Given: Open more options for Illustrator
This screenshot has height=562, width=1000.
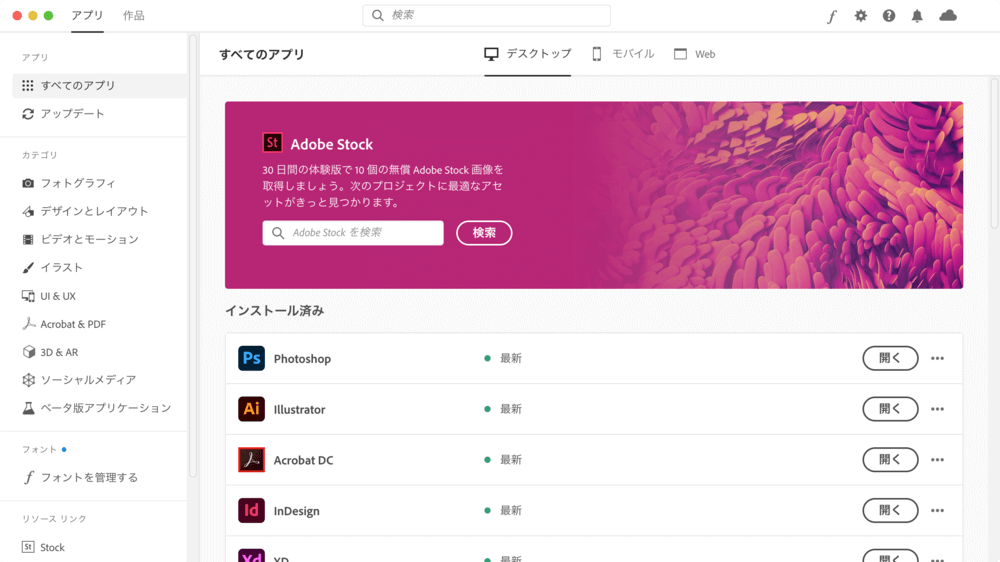Looking at the screenshot, I should [x=937, y=409].
